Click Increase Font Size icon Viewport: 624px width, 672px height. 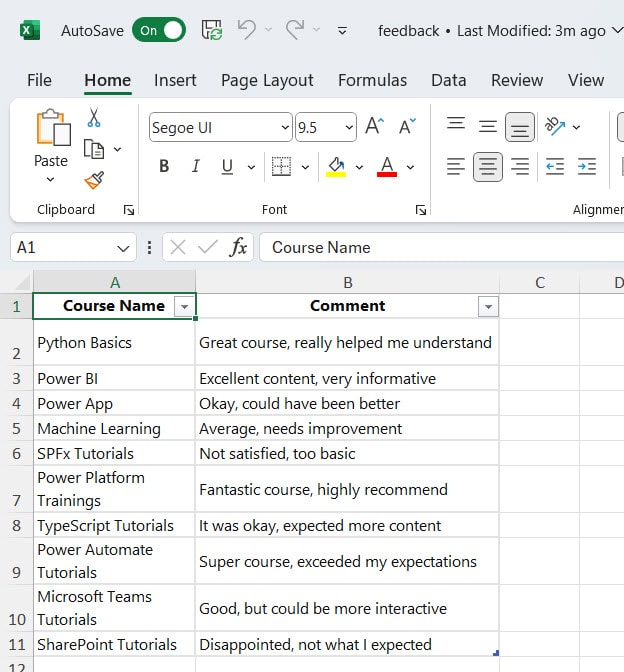click(375, 126)
